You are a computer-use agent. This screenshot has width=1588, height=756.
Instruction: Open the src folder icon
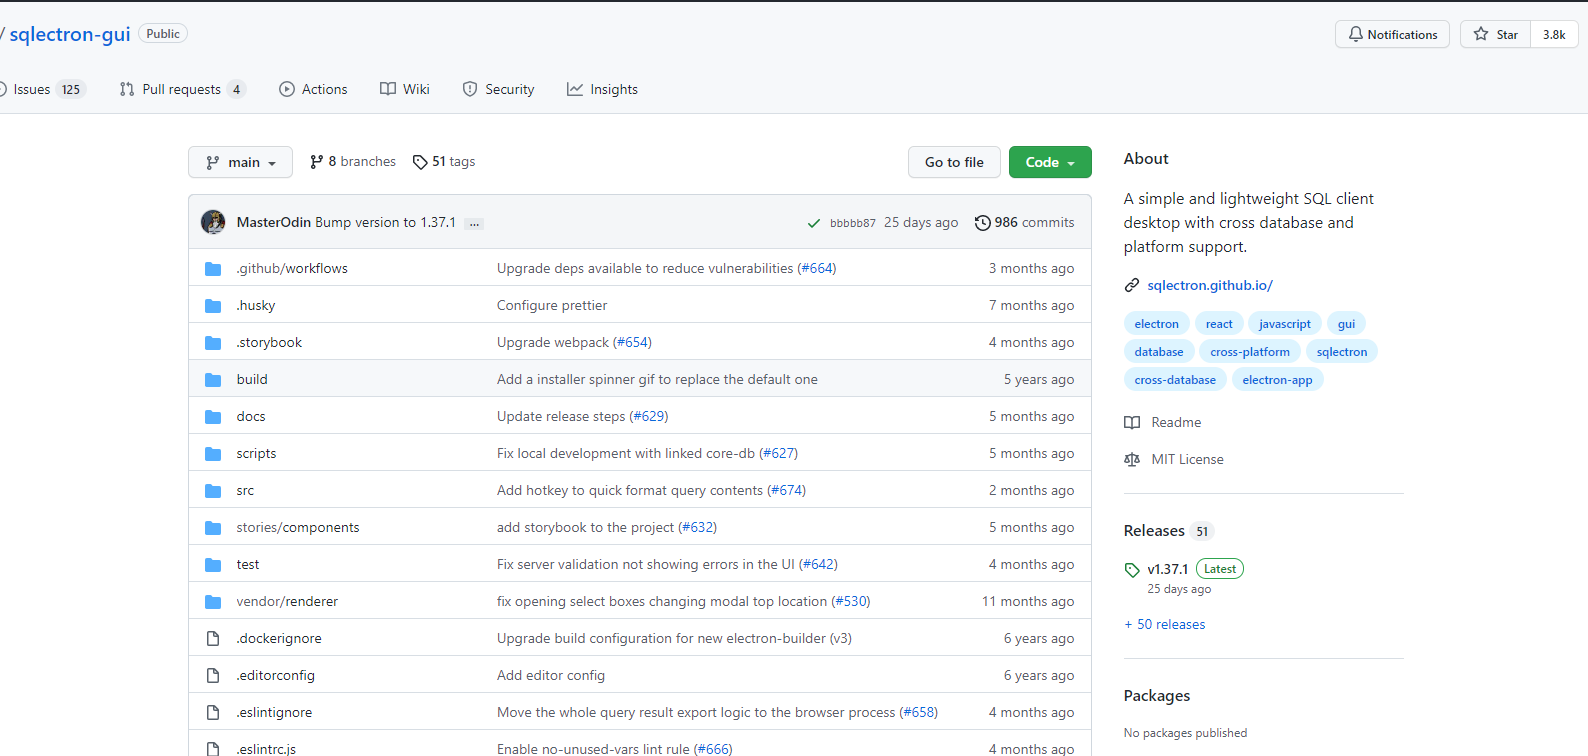point(213,491)
